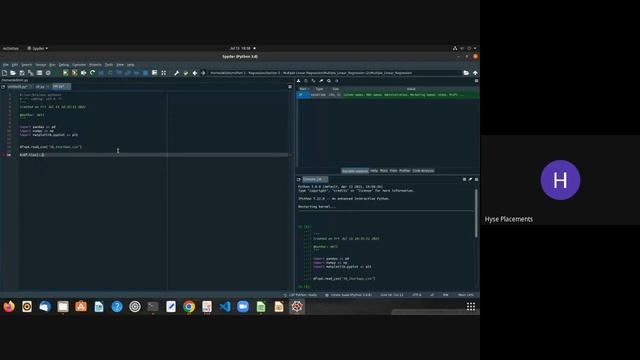The height and width of the screenshot is (360, 640).
Task: Click the Hyse Placements participant avatar
Action: (x=560, y=180)
